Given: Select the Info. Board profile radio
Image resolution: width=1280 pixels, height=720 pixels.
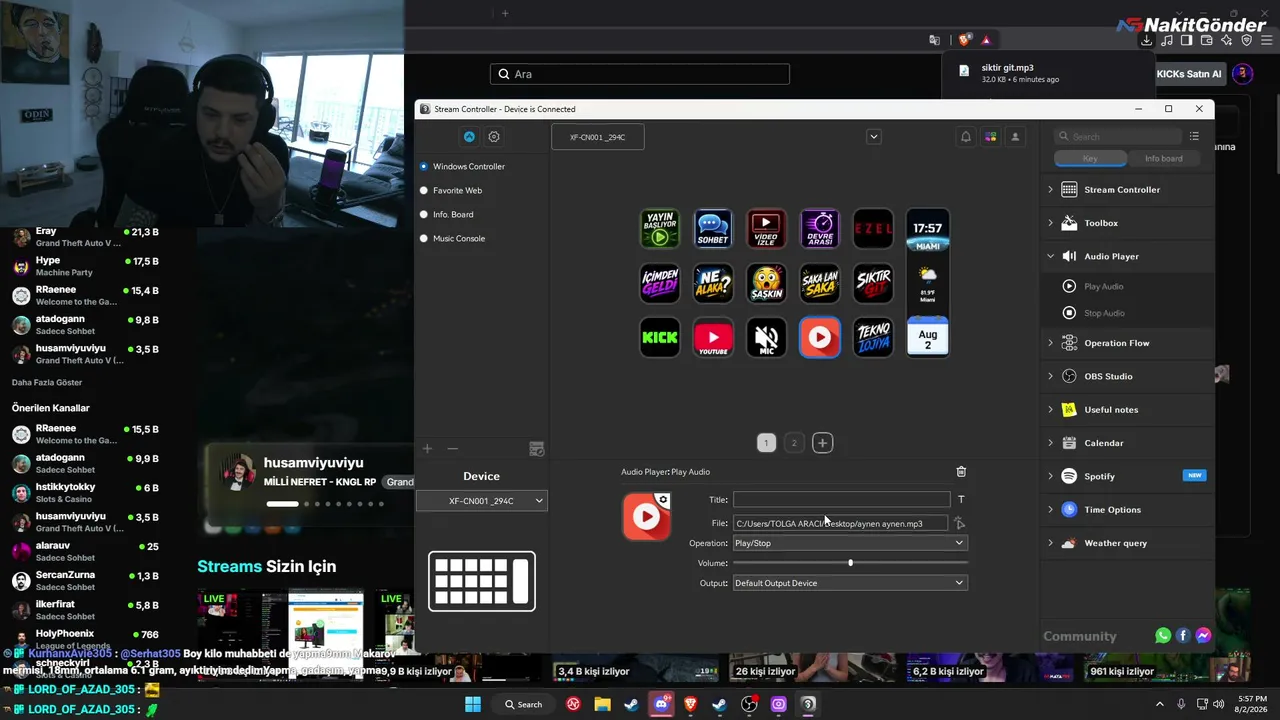Looking at the screenshot, I should pos(424,214).
